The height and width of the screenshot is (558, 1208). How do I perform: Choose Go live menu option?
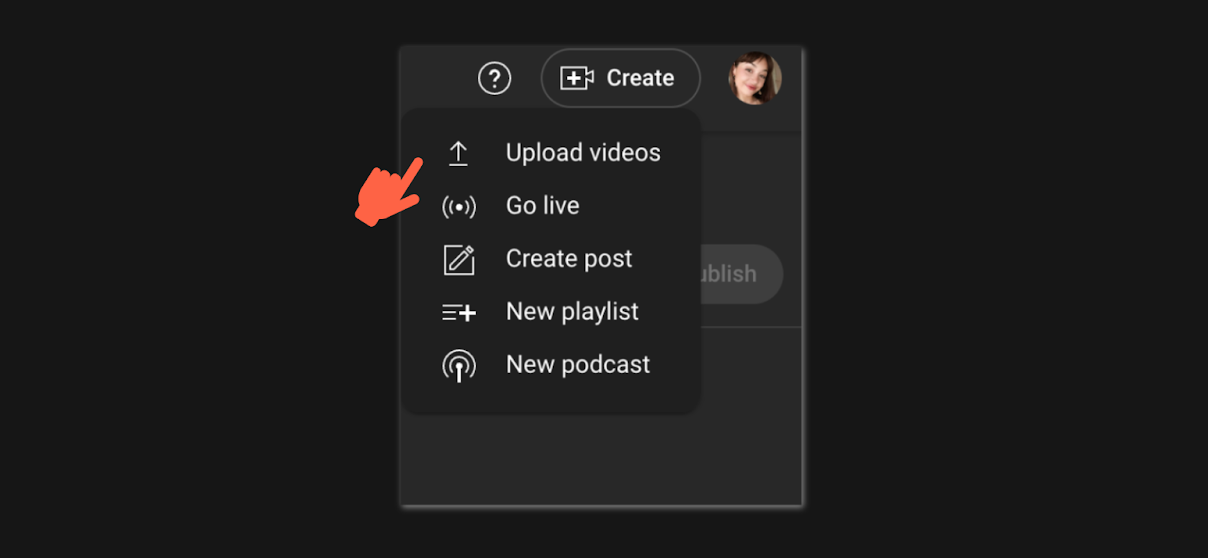551,206
